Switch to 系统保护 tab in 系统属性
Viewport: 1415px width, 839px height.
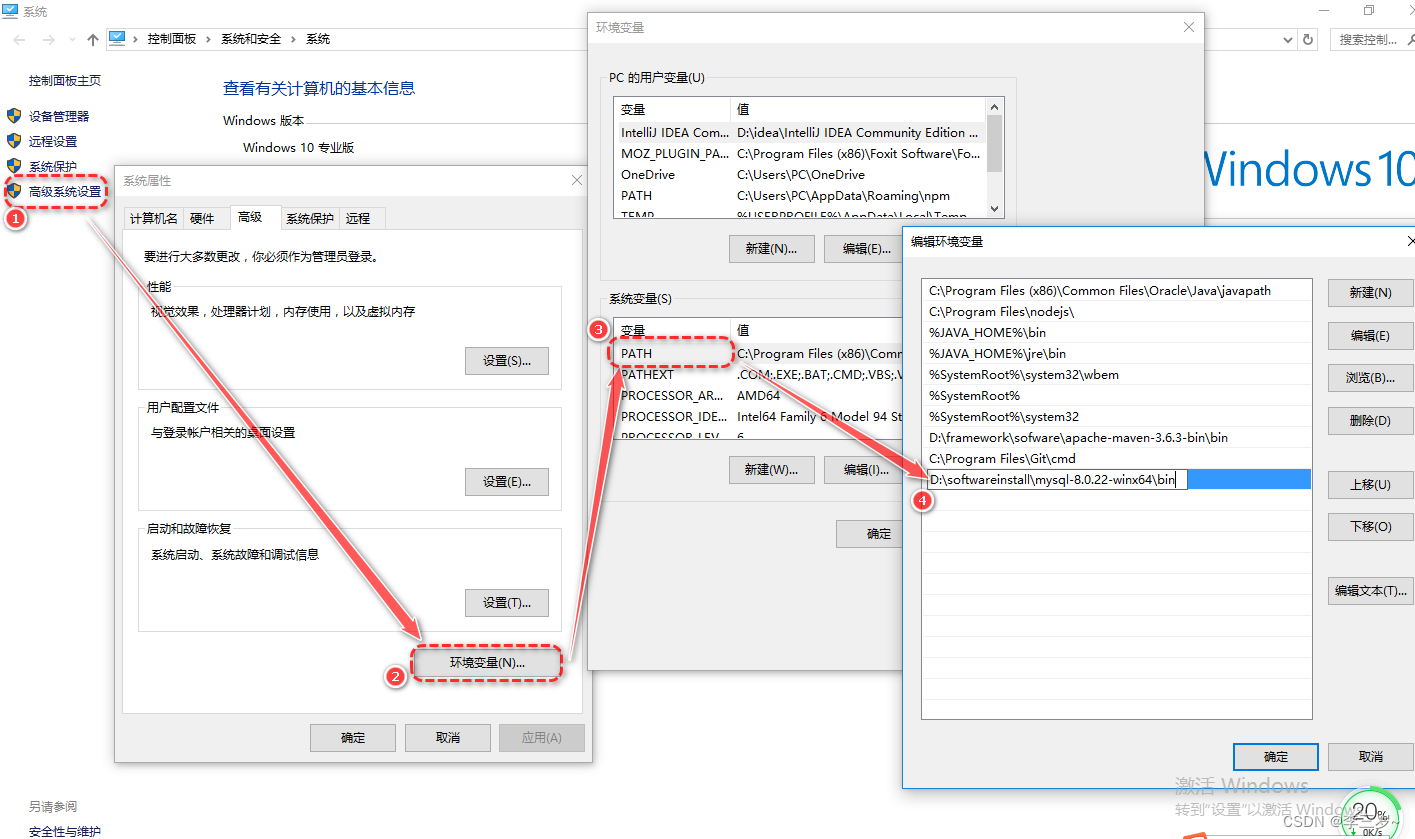coord(310,218)
